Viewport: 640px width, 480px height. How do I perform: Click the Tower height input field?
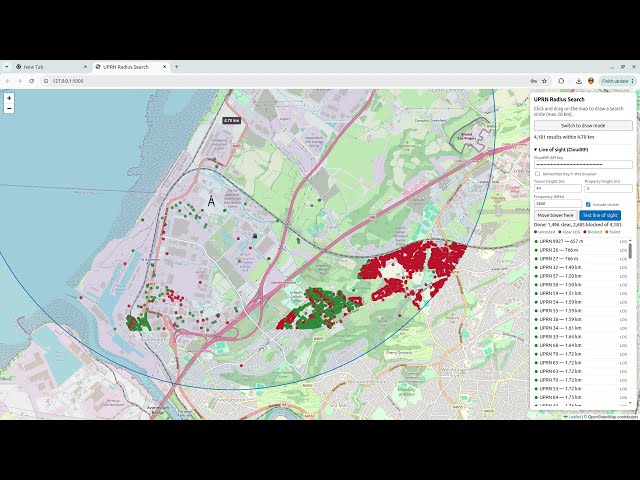(x=558, y=188)
